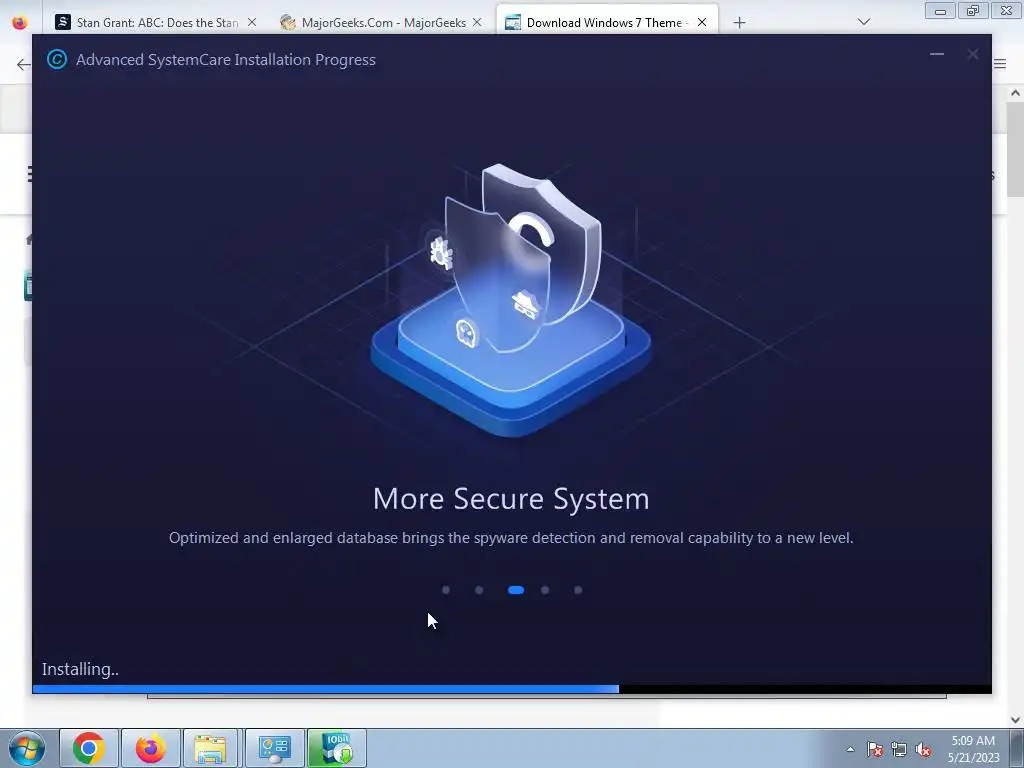Click the Firefox back arrow
The image size is (1024, 768).
(24, 64)
